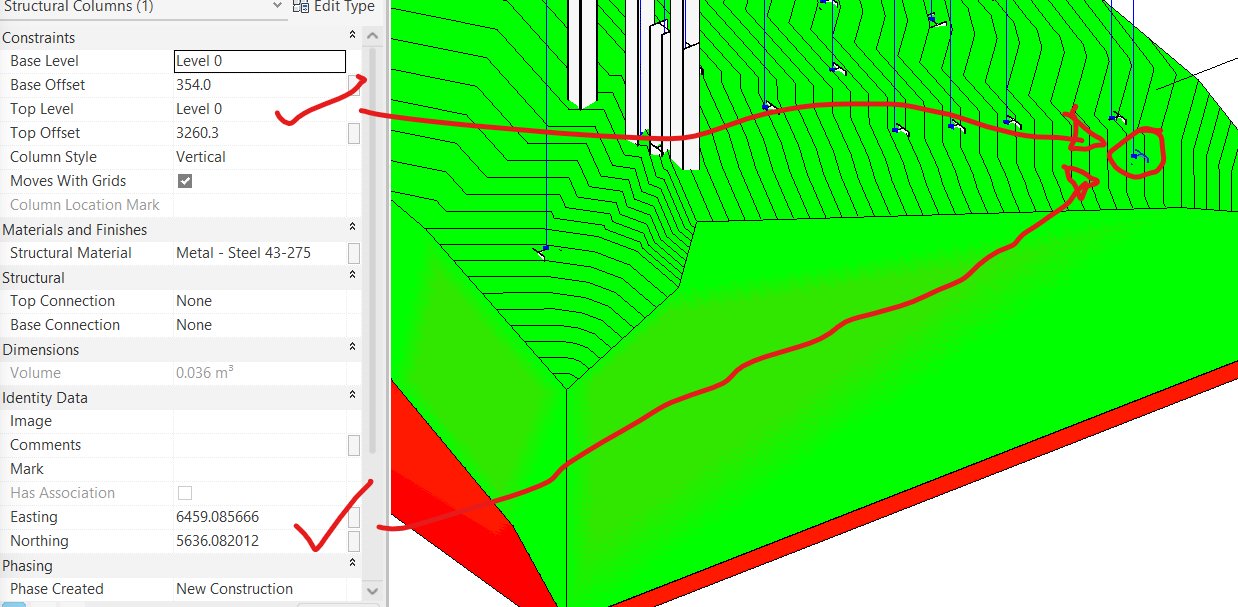The height and width of the screenshot is (607, 1238).
Task: Click the Edit Type button
Action: pos(334,6)
